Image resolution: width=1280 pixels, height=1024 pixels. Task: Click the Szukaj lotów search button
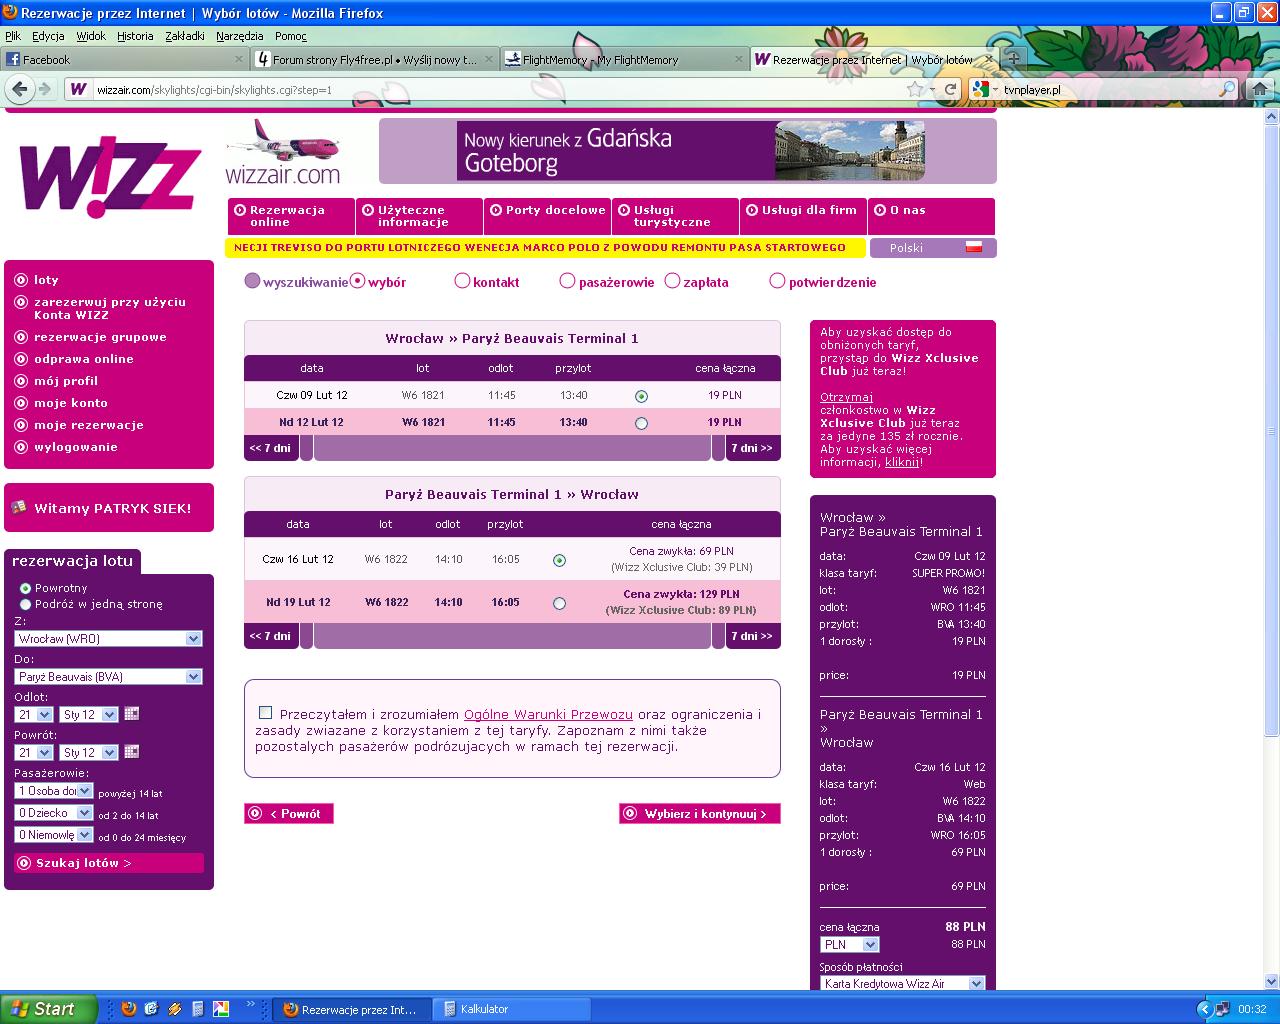click(x=109, y=863)
